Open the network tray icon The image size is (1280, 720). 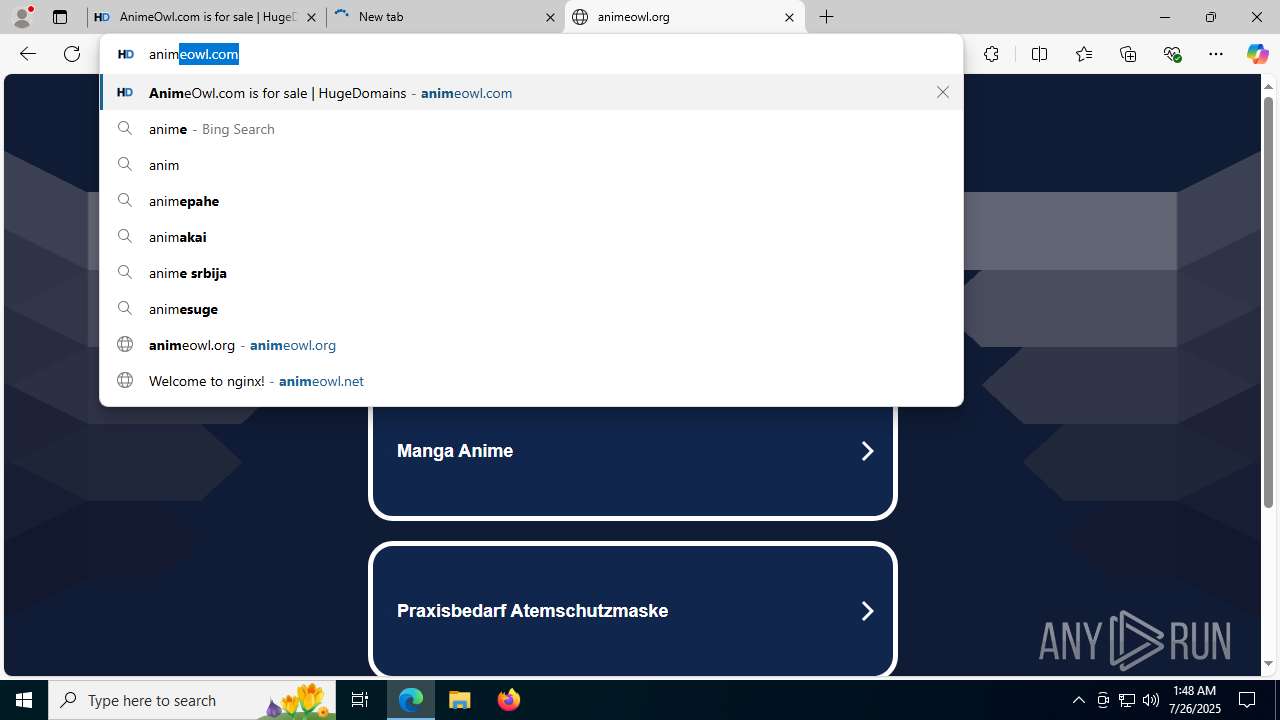click(x=1126, y=700)
